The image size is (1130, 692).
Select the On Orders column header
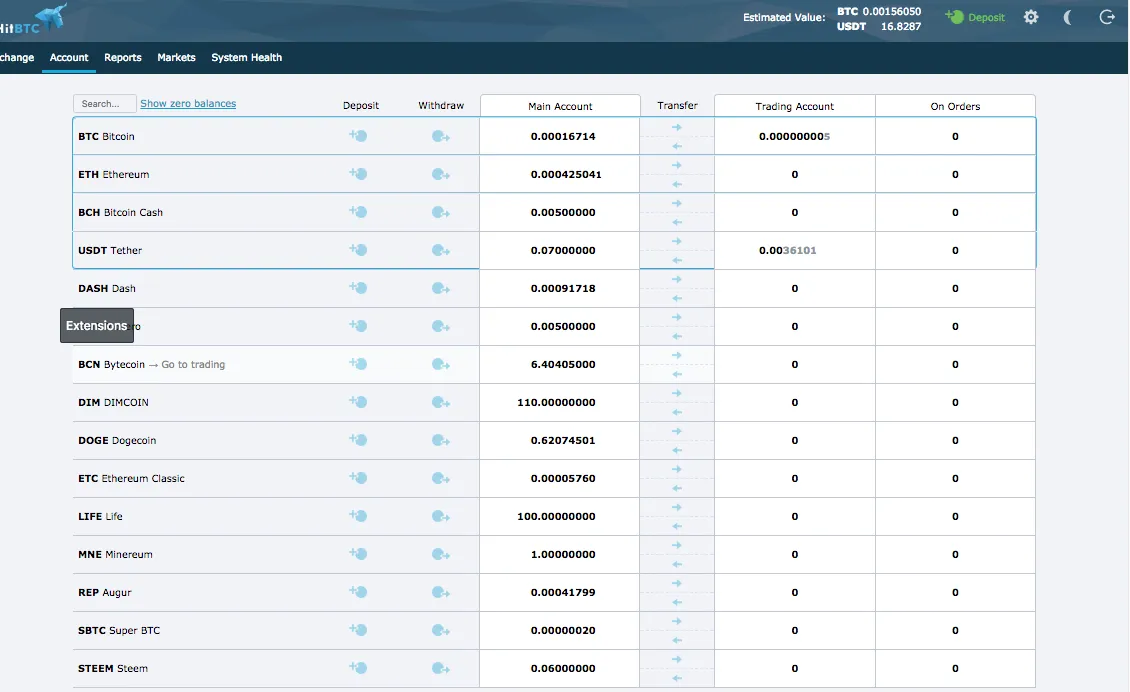[955, 106]
